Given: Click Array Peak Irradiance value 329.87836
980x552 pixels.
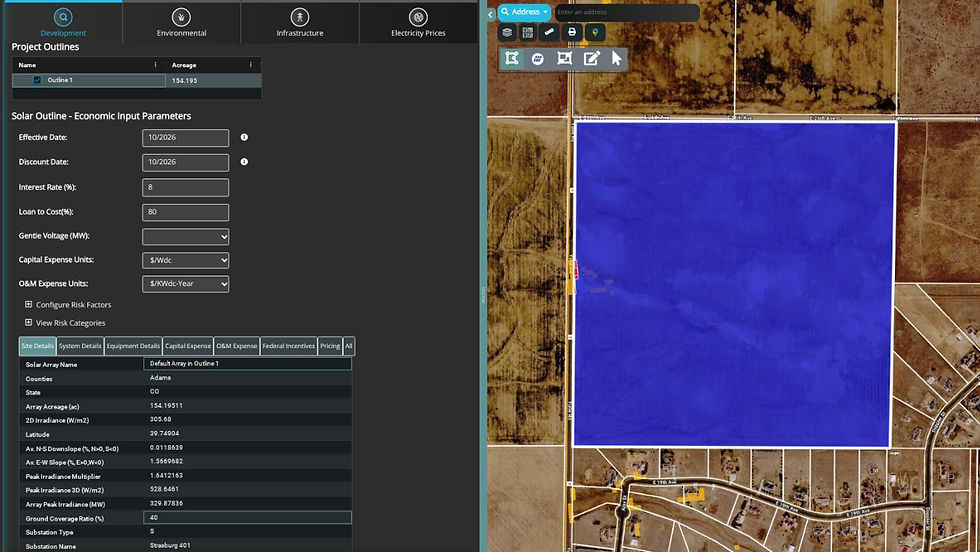Looking at the screenshot, I should click(x=166, y=503).
